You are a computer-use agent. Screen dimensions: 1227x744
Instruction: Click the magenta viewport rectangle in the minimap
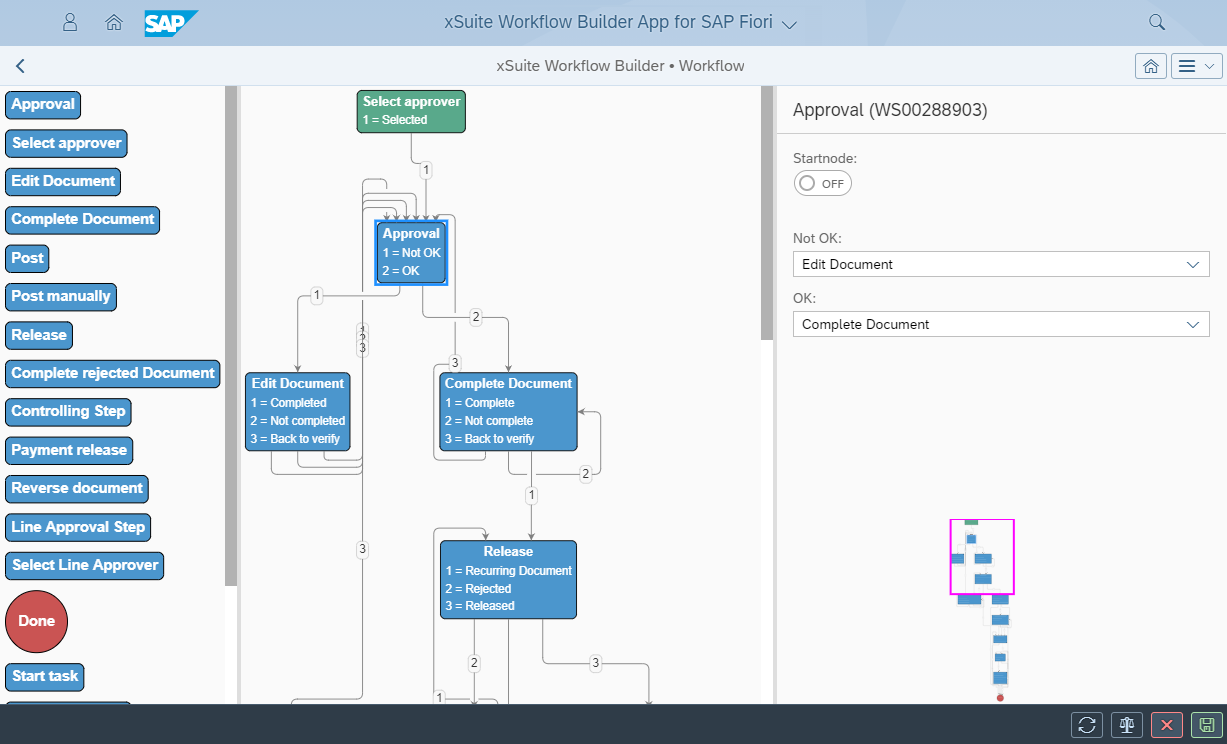[x=982, y=557]
